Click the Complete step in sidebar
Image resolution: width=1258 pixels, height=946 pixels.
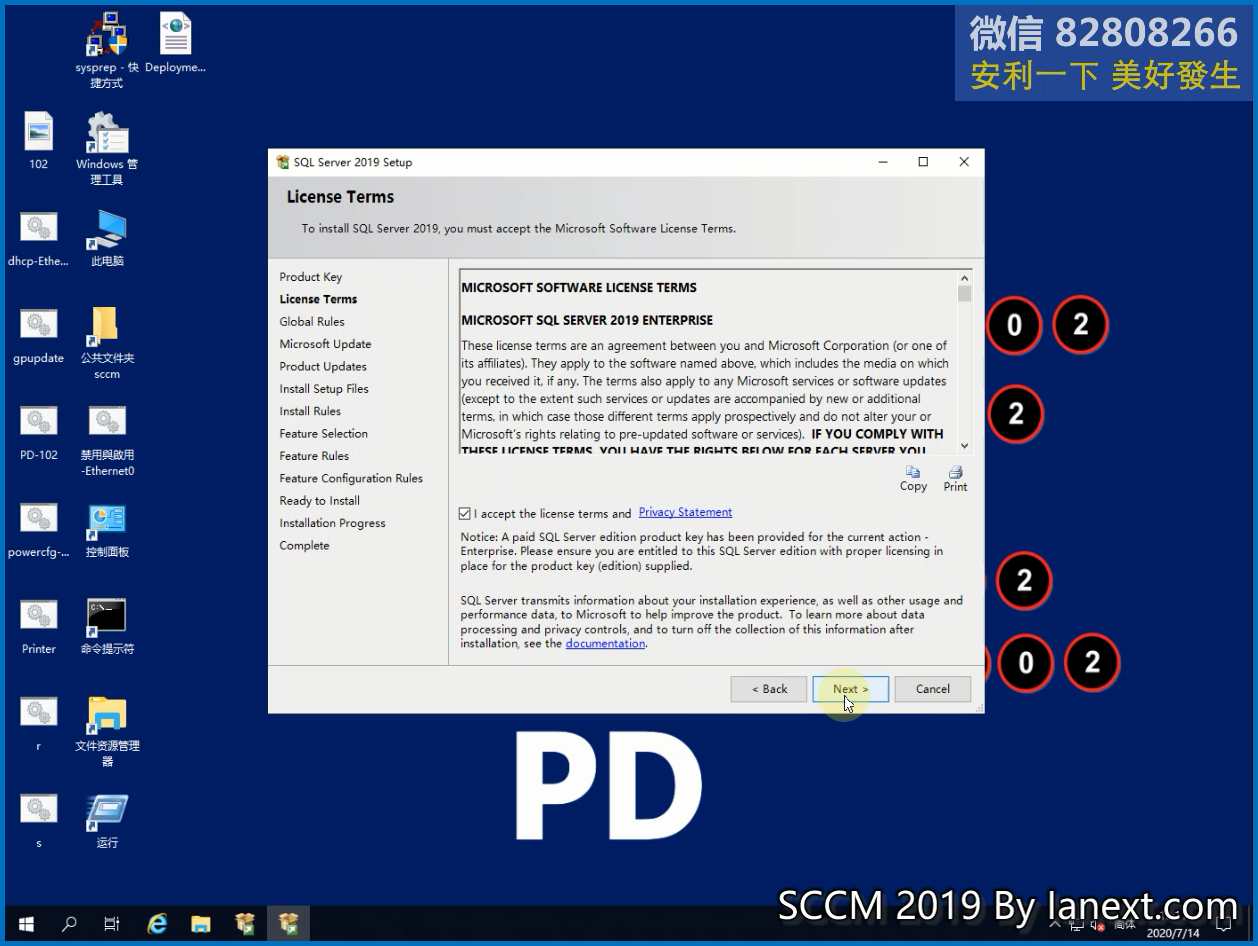coord(304,546)
